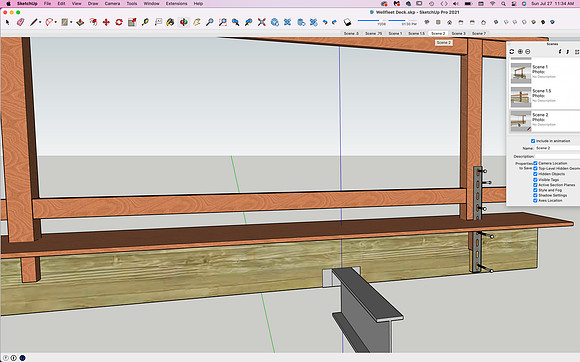Open the Line tool dropdown arrow
This screenshot has width=580, height=362.
[x=40, y=23]
